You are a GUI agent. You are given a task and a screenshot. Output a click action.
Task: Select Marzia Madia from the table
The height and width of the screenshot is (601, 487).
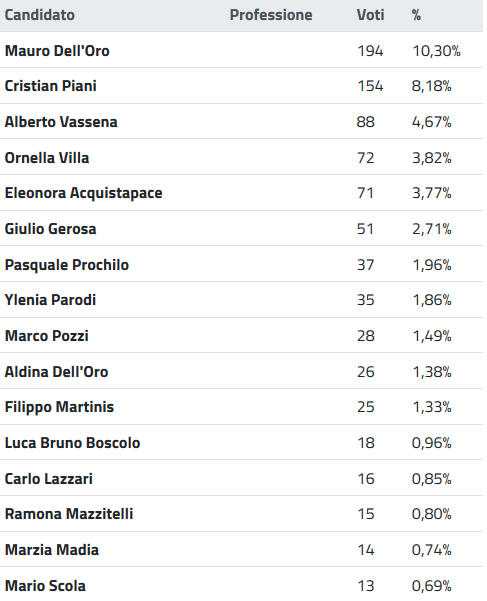[52, 550]
